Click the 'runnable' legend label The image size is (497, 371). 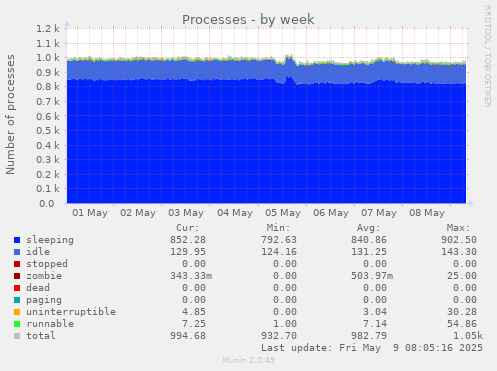pos(50,324)
